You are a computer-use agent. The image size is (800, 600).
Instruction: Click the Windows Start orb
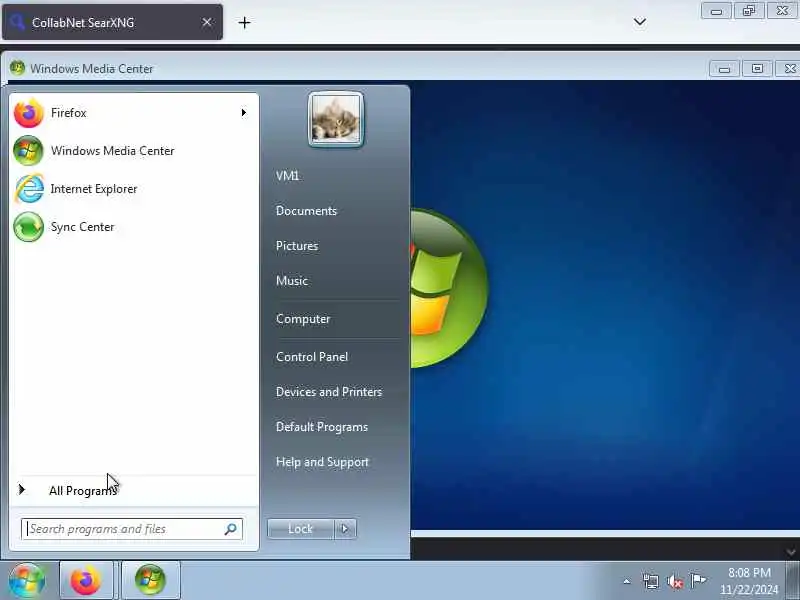27,581
